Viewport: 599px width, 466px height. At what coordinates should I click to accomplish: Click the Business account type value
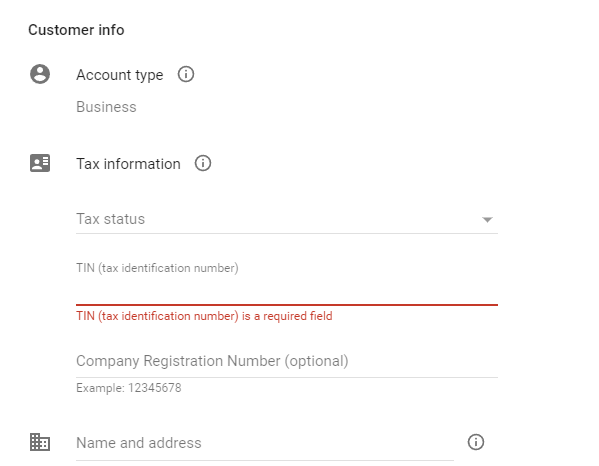tap(106, 107)
